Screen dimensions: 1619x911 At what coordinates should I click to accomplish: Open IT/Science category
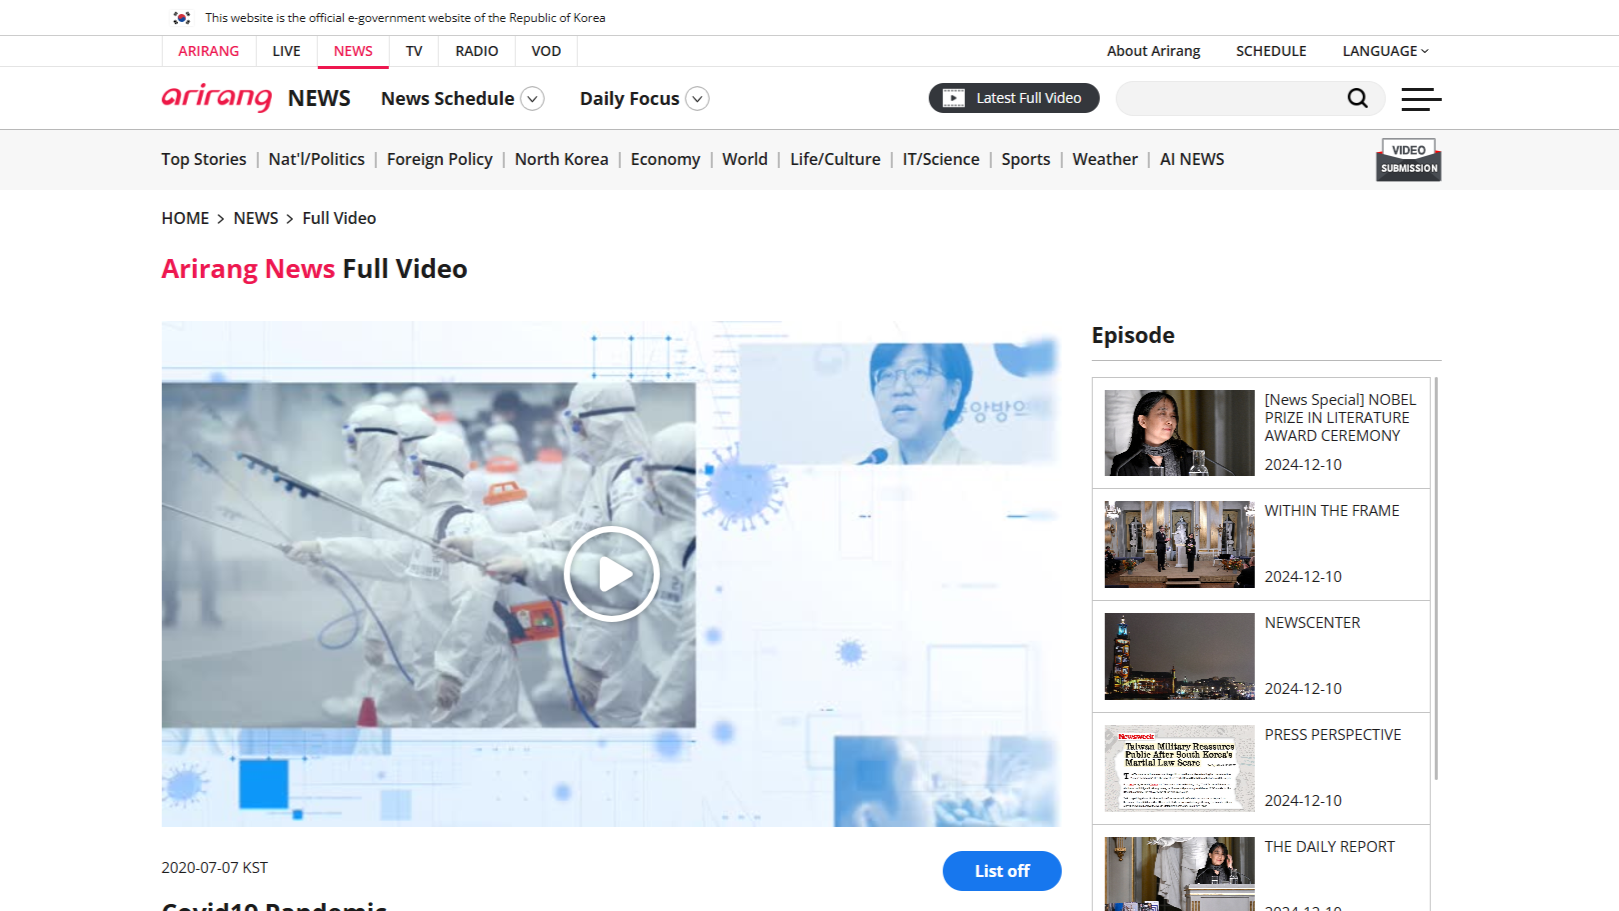(941, 159)
